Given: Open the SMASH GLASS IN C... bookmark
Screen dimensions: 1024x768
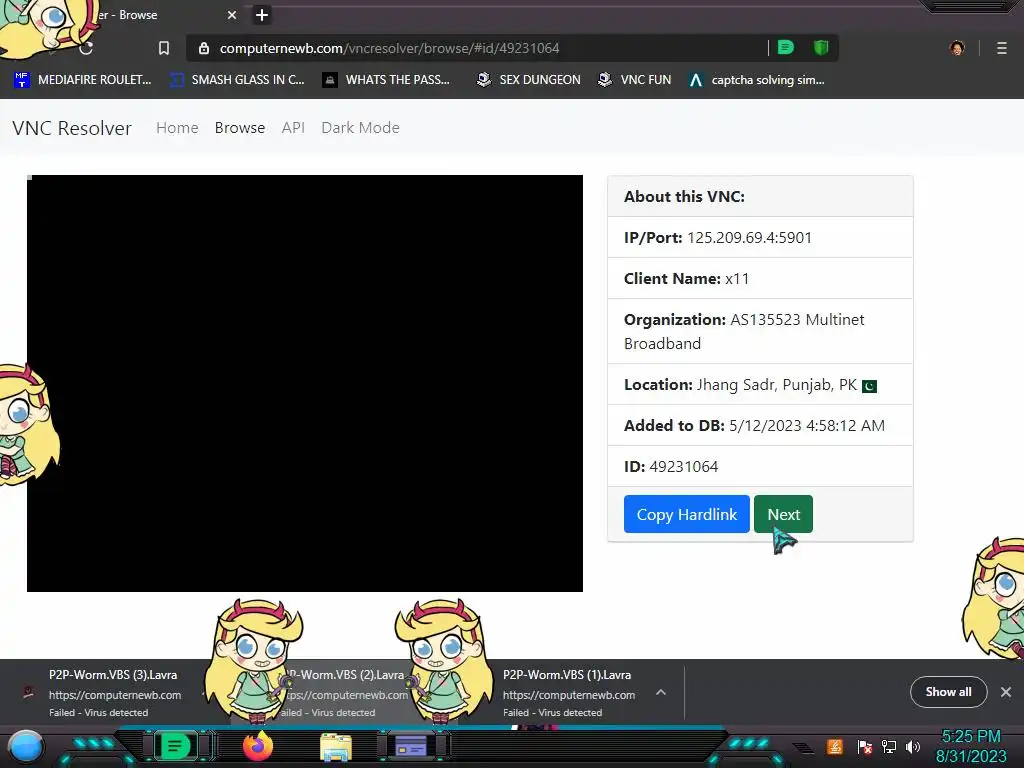Looking at the screenshot, I should click(x=237, y=80).
